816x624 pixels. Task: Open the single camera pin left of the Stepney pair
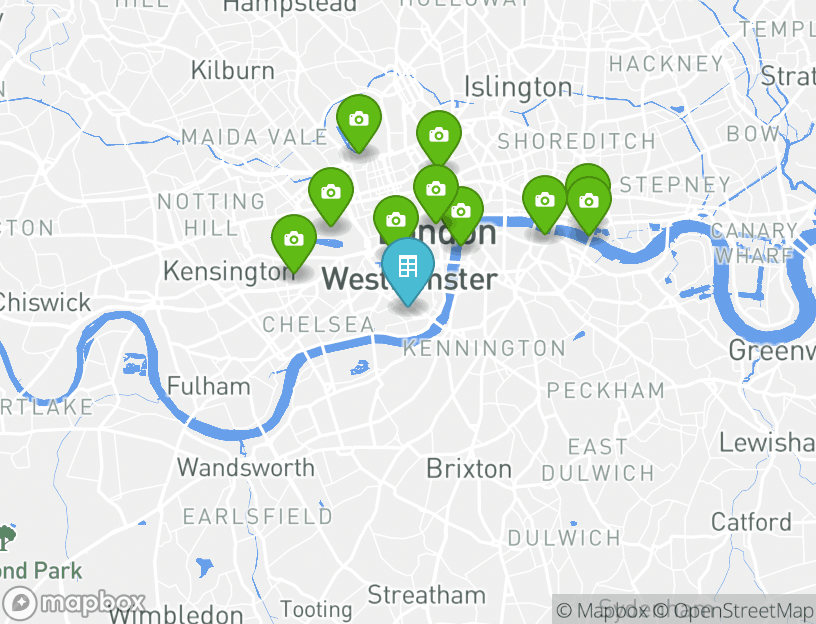(545, 201)
